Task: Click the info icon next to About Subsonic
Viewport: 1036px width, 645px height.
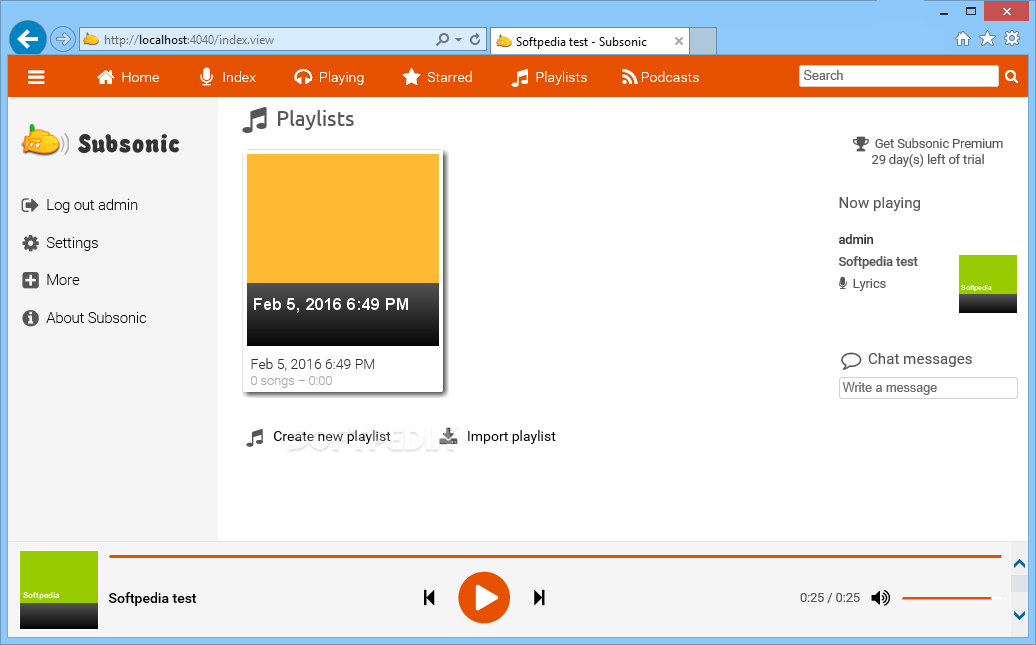Action: click(x=30, y=318)
